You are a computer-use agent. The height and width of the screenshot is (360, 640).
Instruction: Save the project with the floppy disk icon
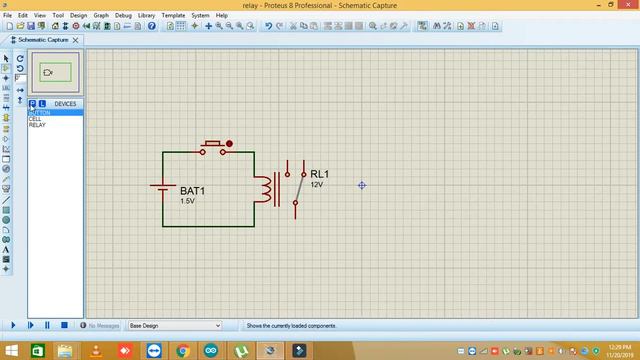tap(31, 26)
